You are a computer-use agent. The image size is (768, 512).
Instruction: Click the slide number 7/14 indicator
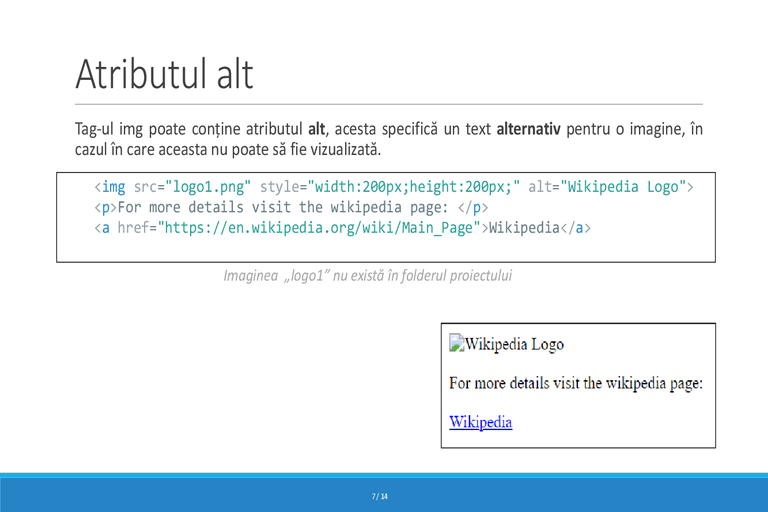[x=380, y=496]
